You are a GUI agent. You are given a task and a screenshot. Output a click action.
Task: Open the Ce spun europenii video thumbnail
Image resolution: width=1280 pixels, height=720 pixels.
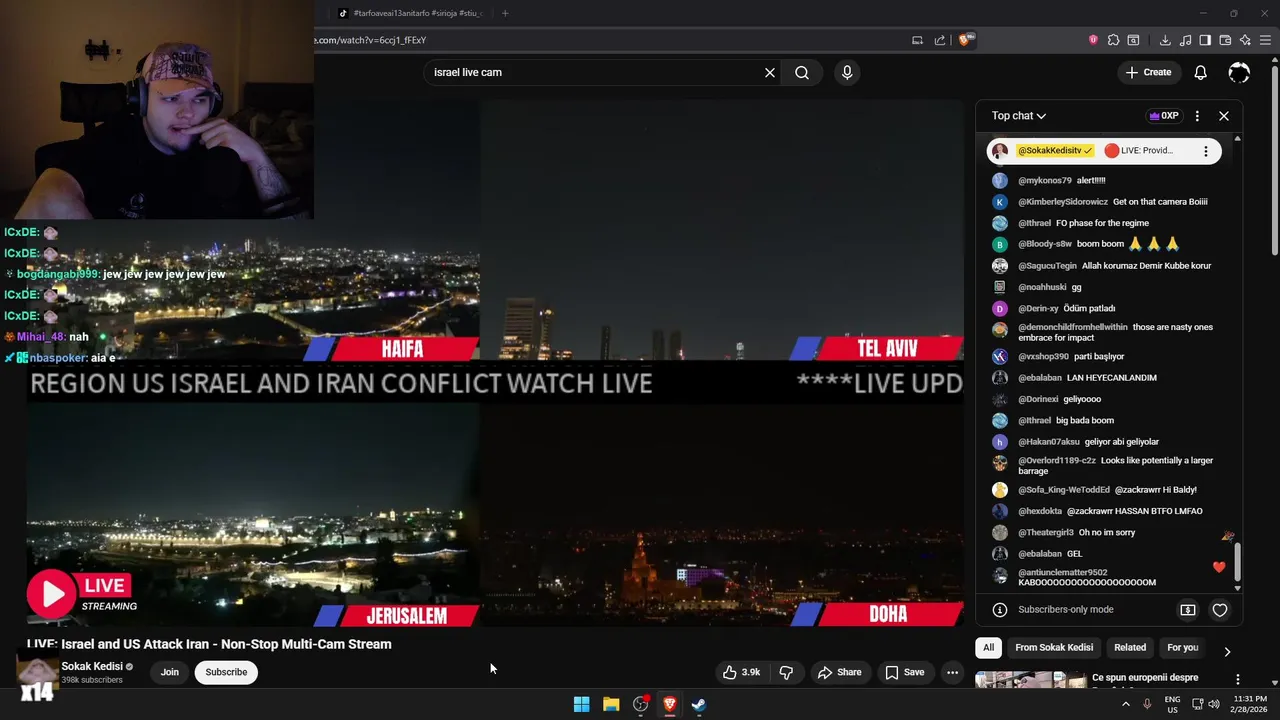click(x=1031, y=681)
